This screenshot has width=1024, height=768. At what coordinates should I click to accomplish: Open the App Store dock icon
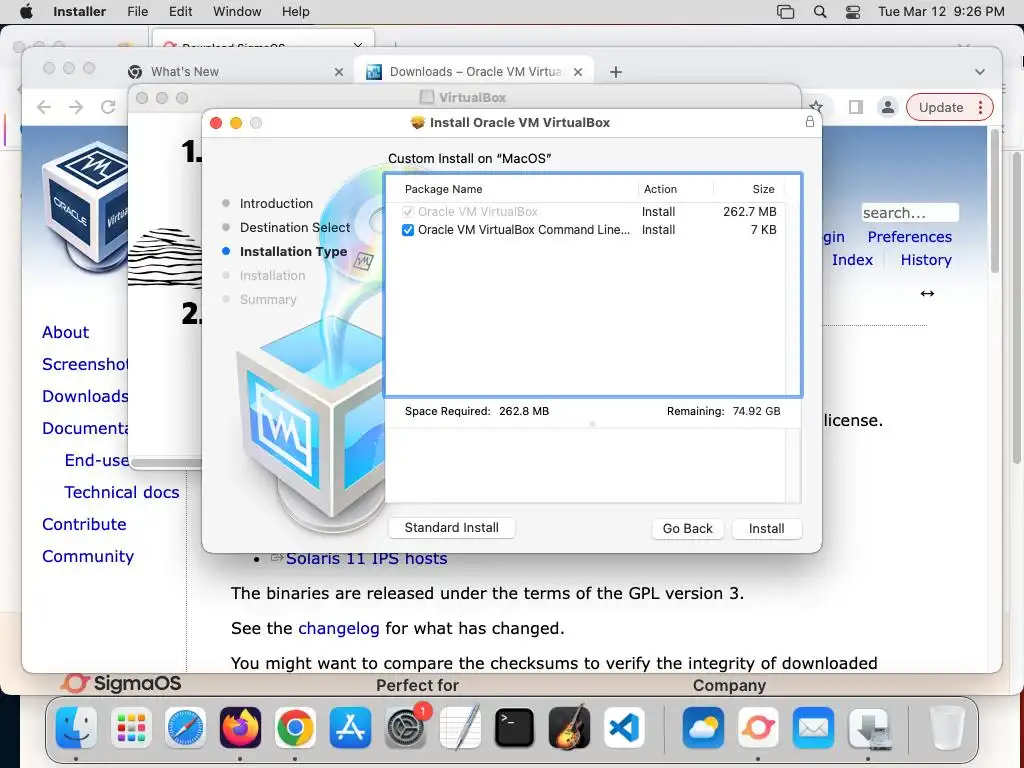coord(350,728)
